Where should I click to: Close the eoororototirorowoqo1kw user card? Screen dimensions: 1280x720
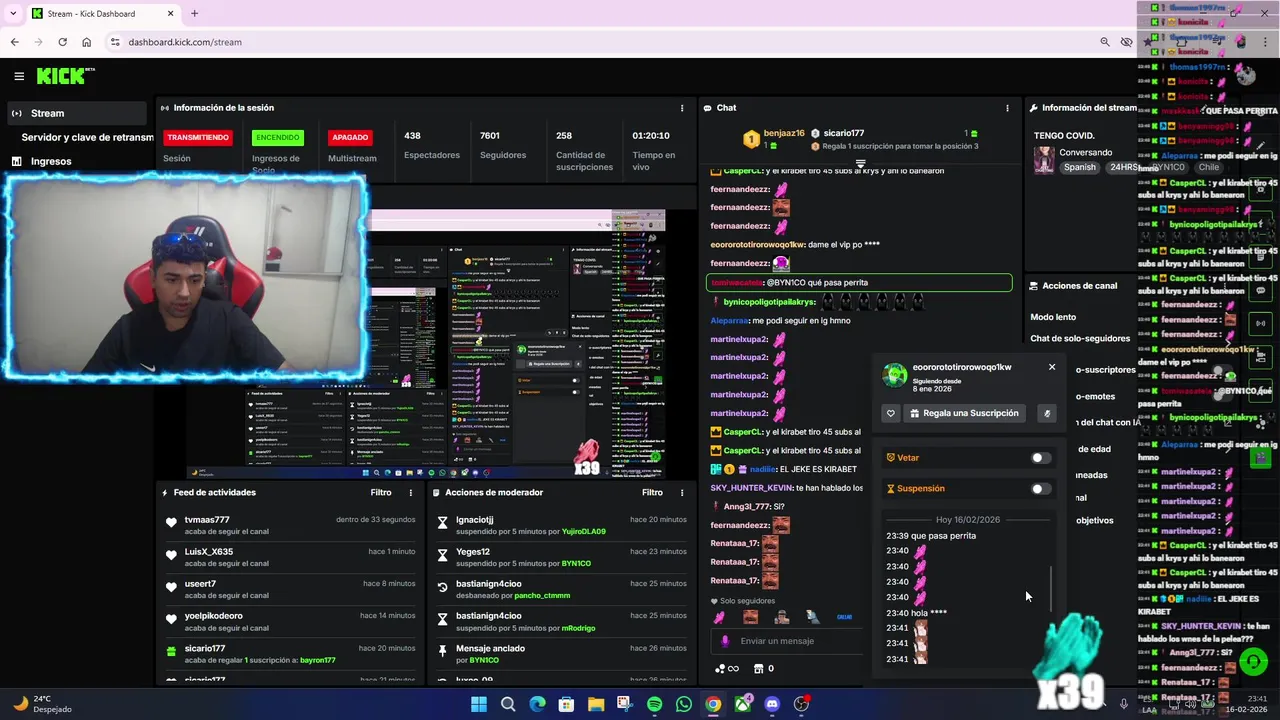1052,367
